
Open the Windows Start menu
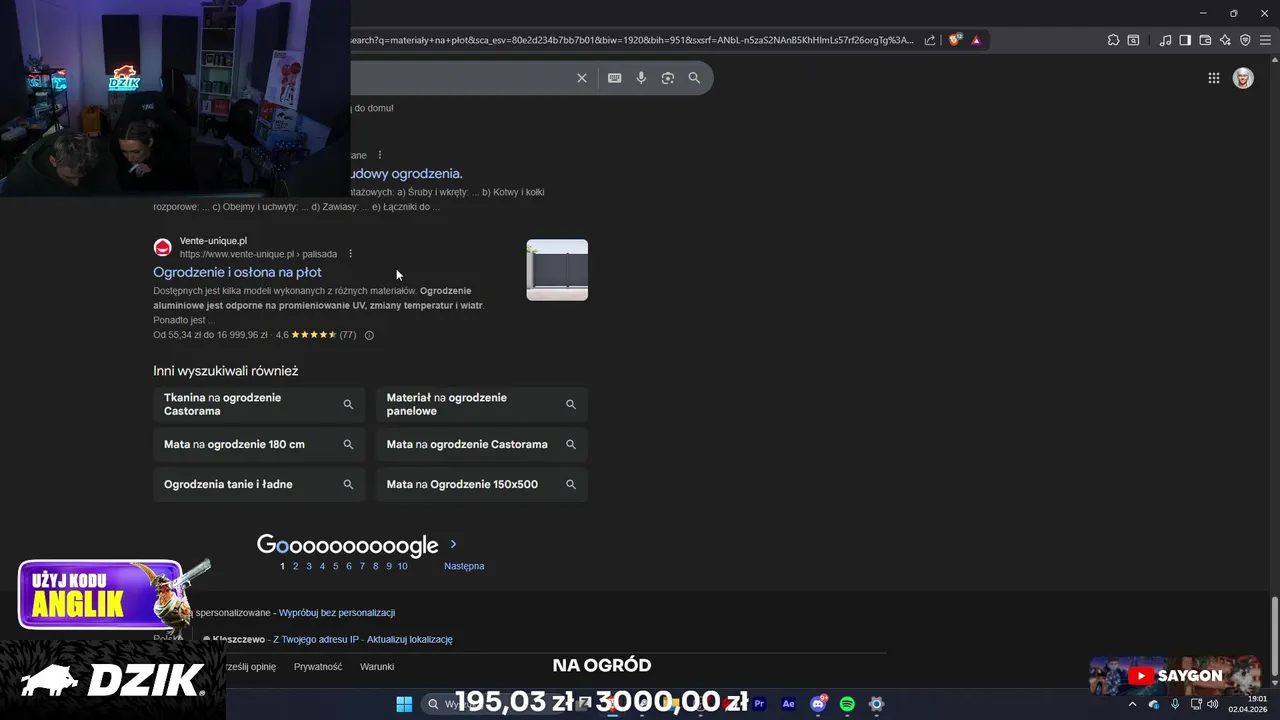404,704
